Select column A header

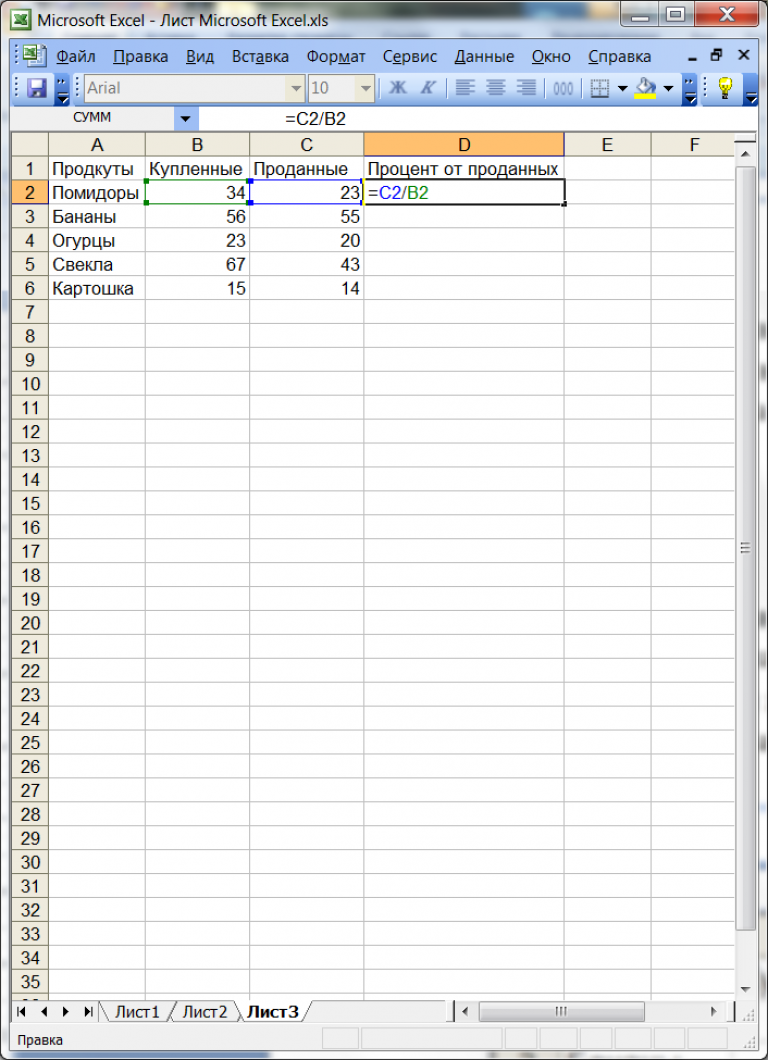97,145
